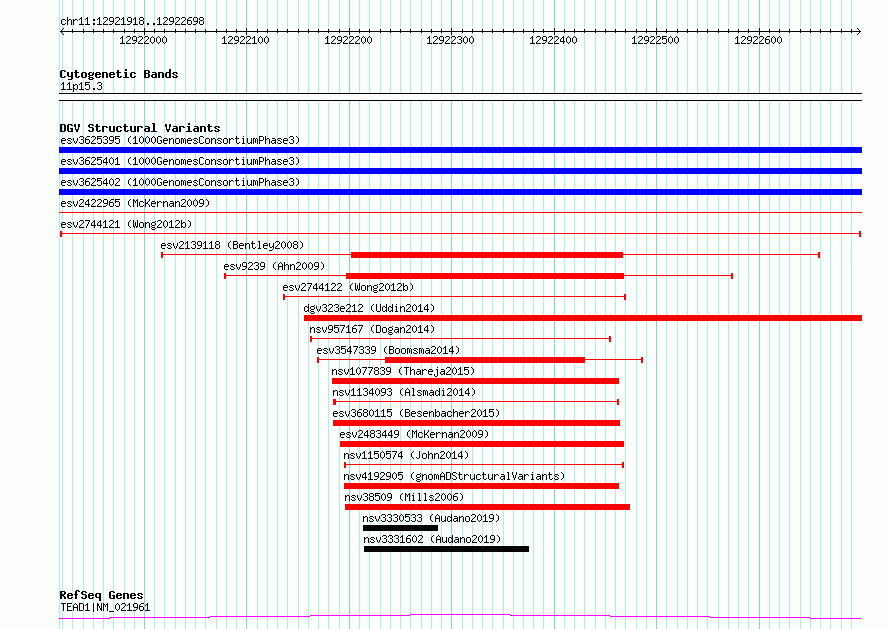Select the nsv3331602 black variant bar
The width and height of the screenshot is (890, 629).
[447, 549]
